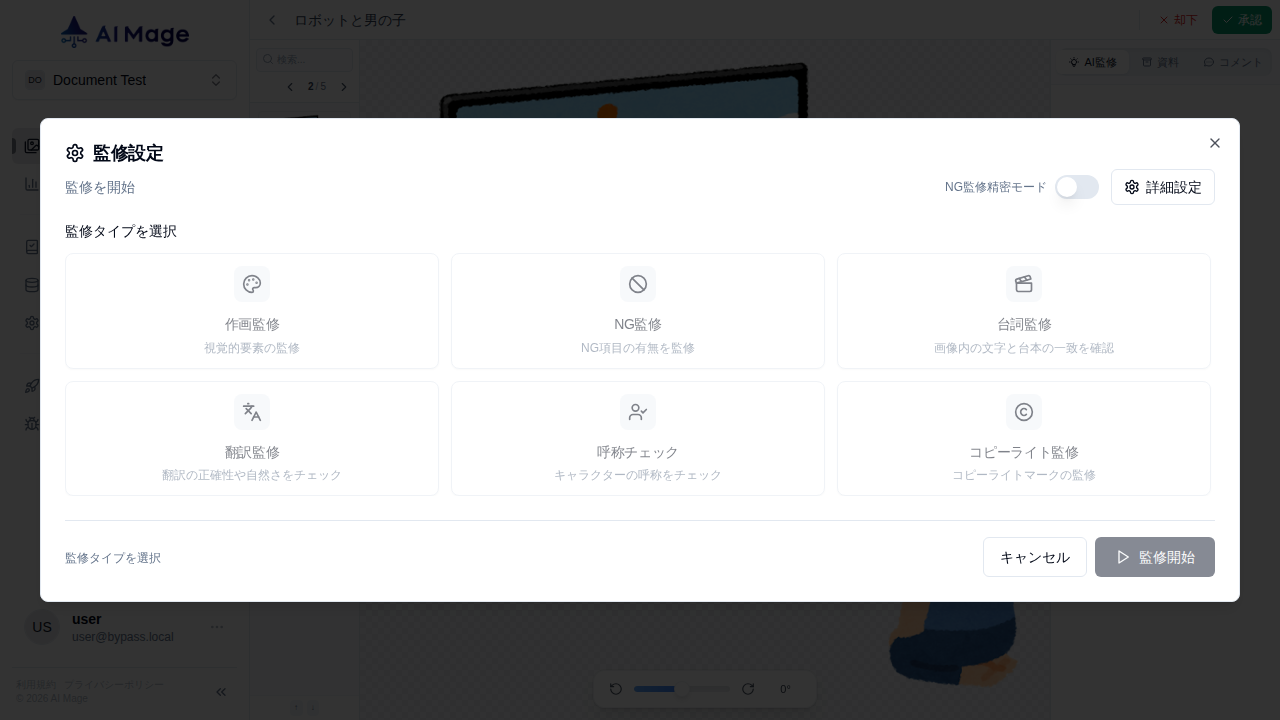Collapse the sidebar with the double chevron
The width and height of the screenshot is (1280, 720).
pyautogui.click(x=221, y=692)
